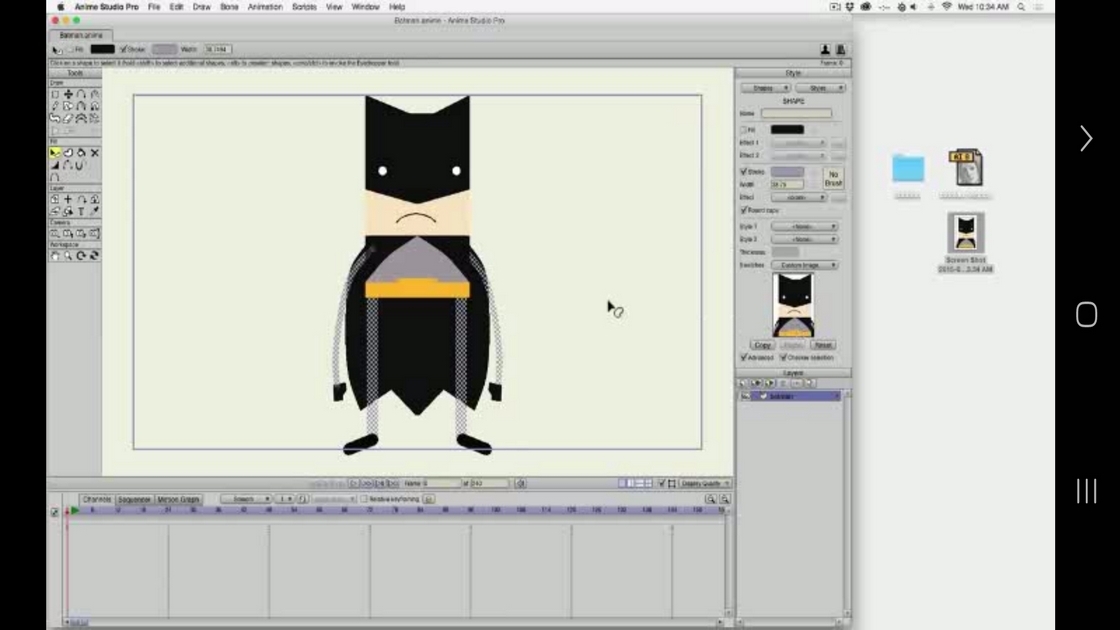Screen dimensions: 1120x630
Task: Choose the Text T tool
Action: point(81,211)
